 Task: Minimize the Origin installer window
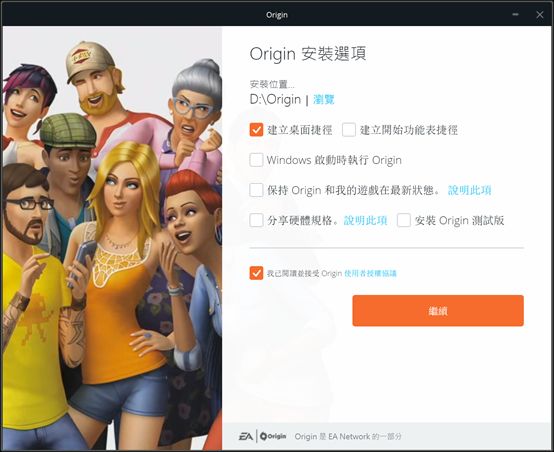point(516,14)
